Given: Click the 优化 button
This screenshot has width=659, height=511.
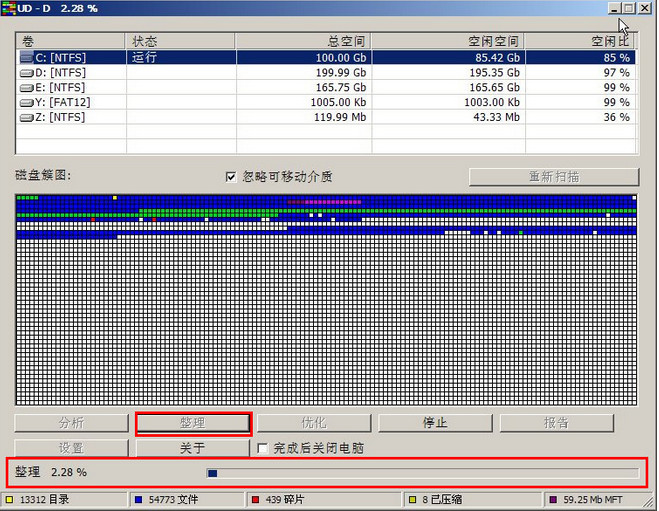Looking at the screenshot, I should [x=314, y=423].
